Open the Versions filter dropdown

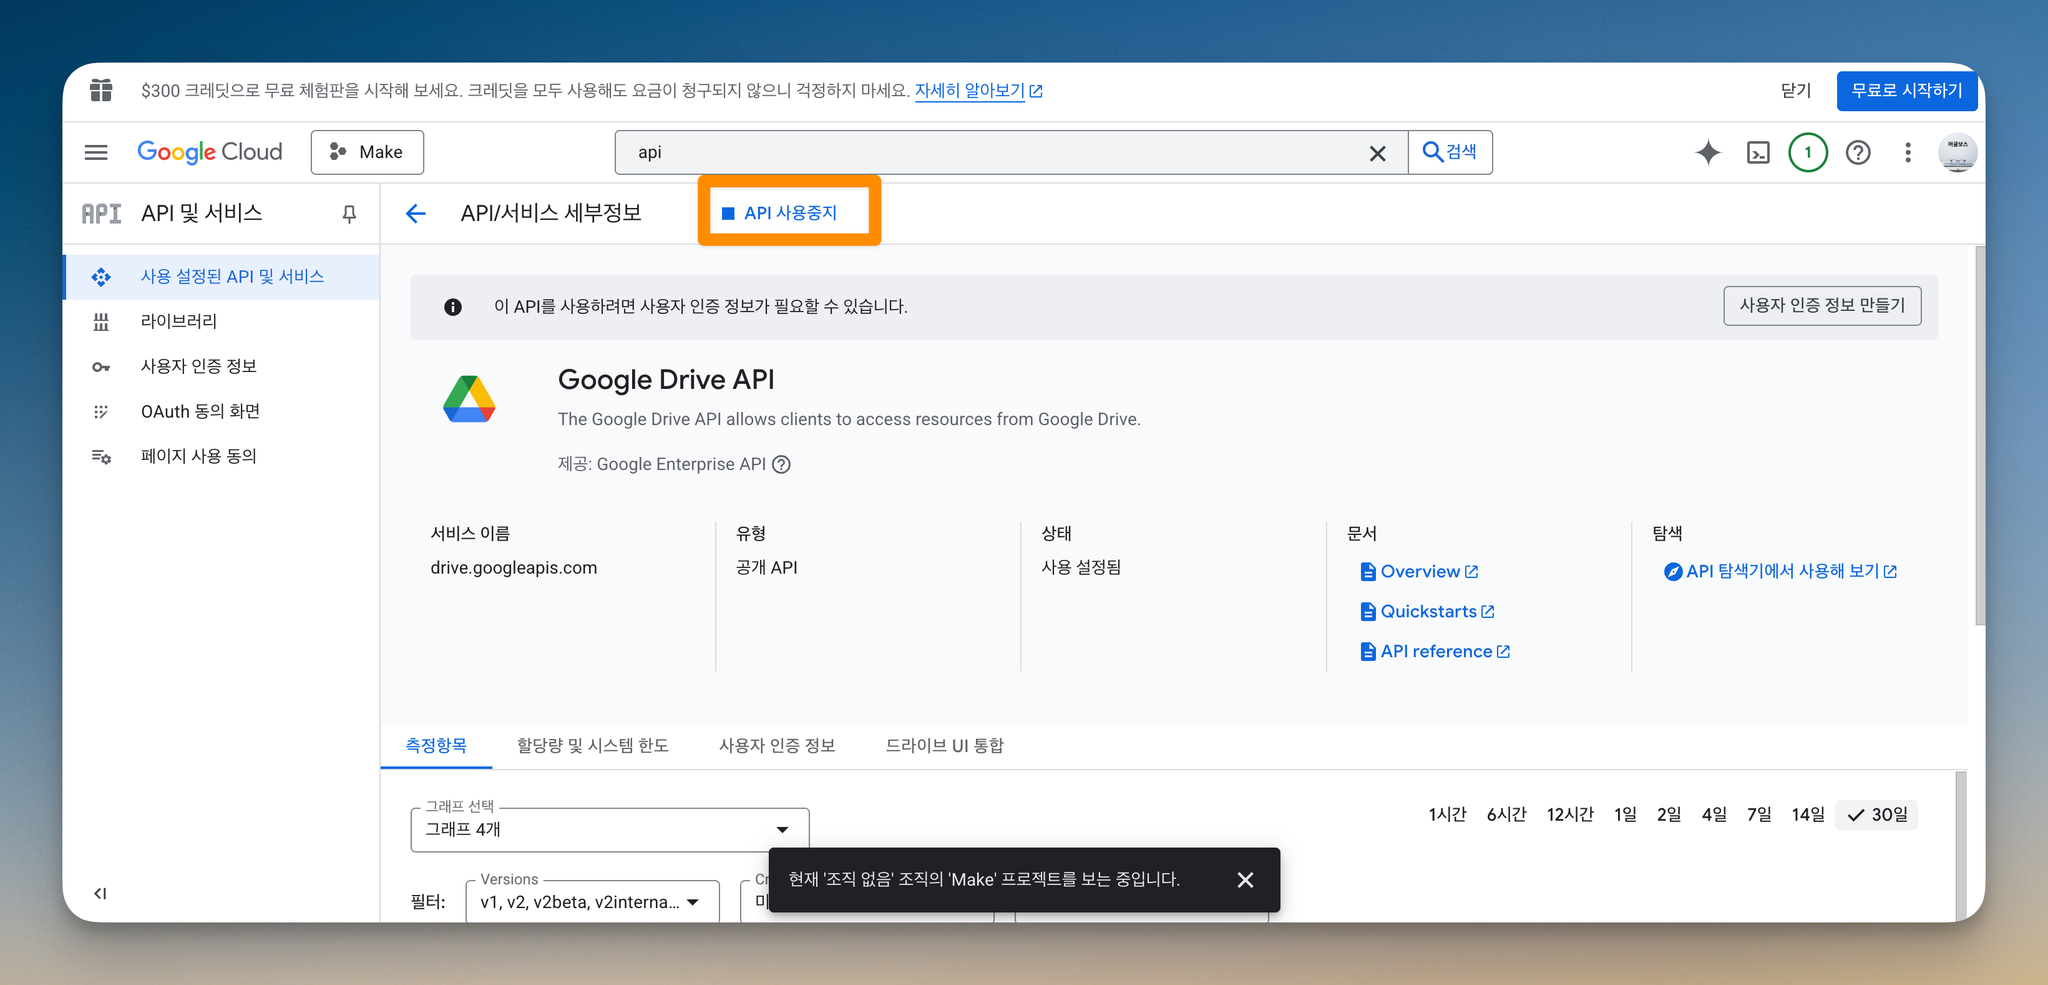(x=592, y=901)
